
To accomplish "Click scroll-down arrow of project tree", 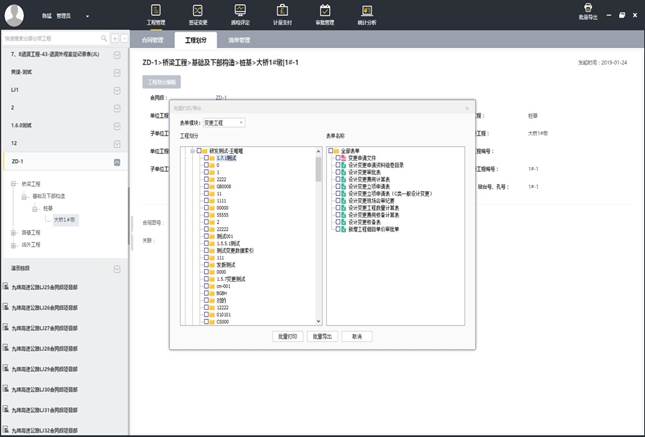I will pos(318,321).
